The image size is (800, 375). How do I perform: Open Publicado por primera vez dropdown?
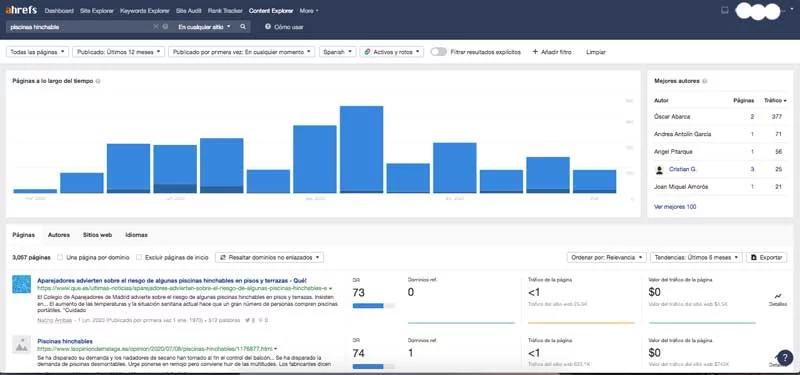click(x=241, y=52)
